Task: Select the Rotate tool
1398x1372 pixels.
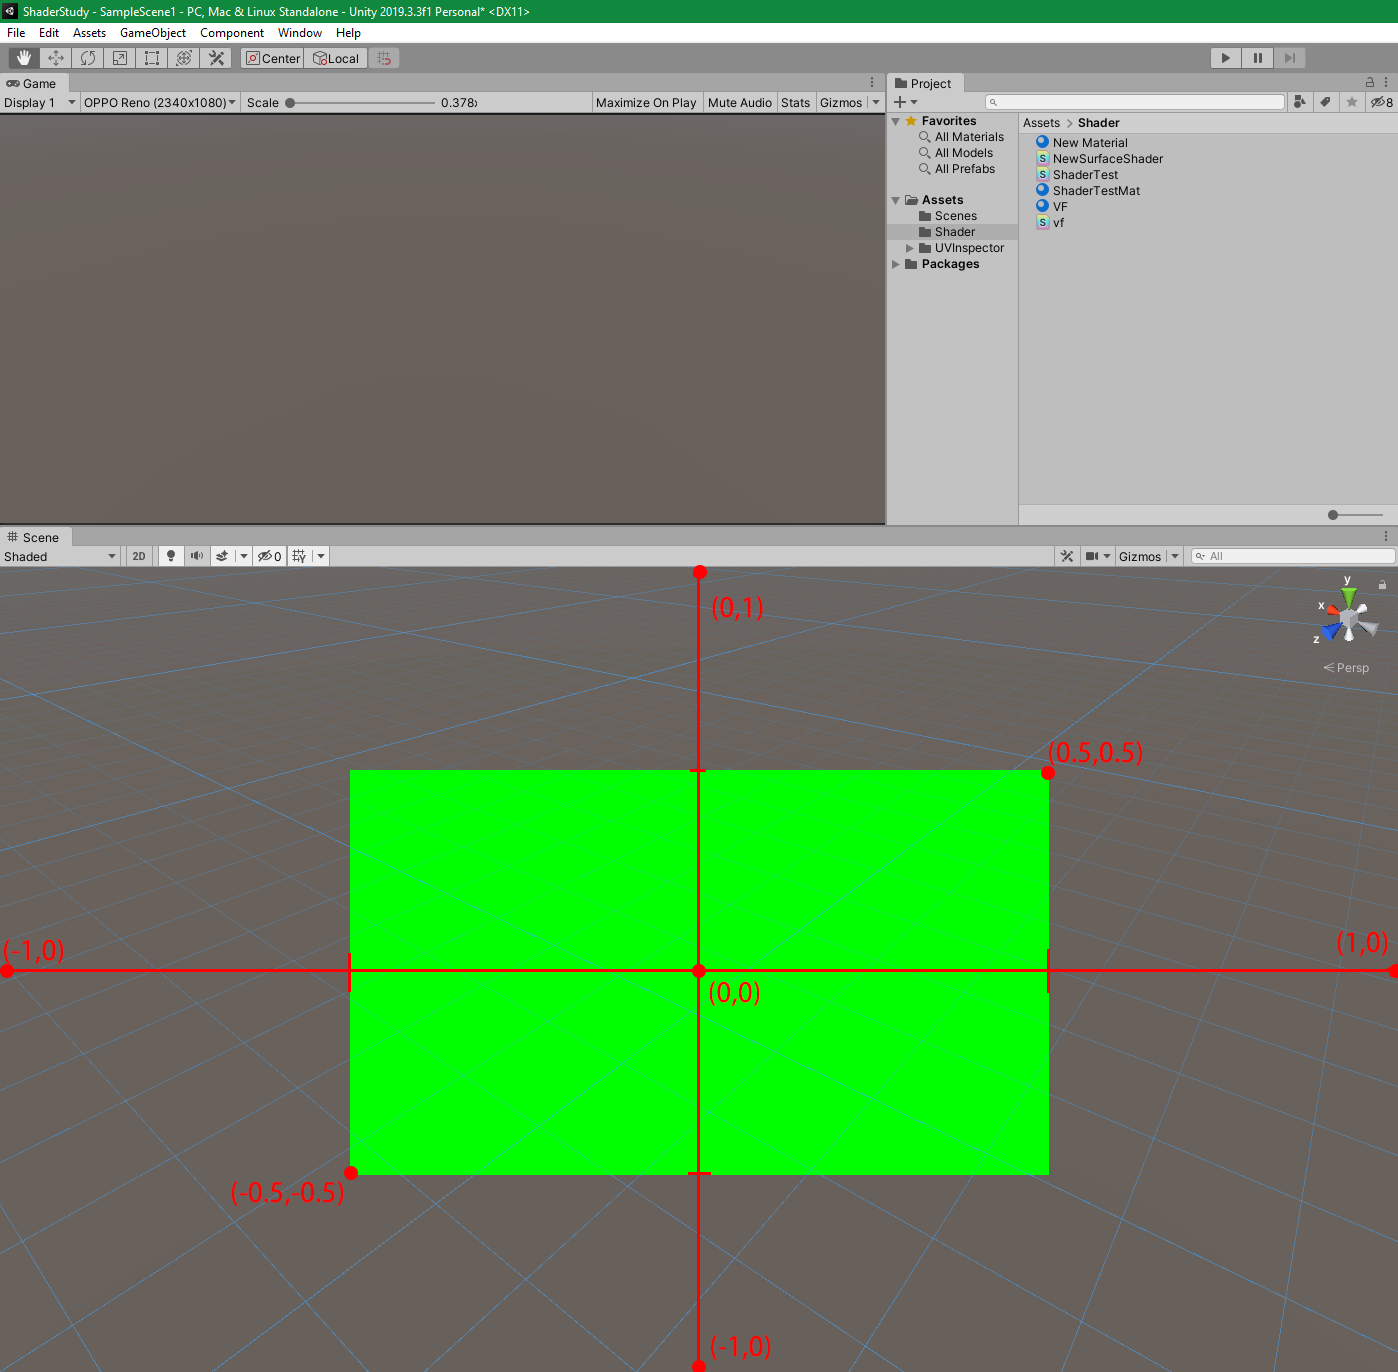Action: tap(88, 58)
